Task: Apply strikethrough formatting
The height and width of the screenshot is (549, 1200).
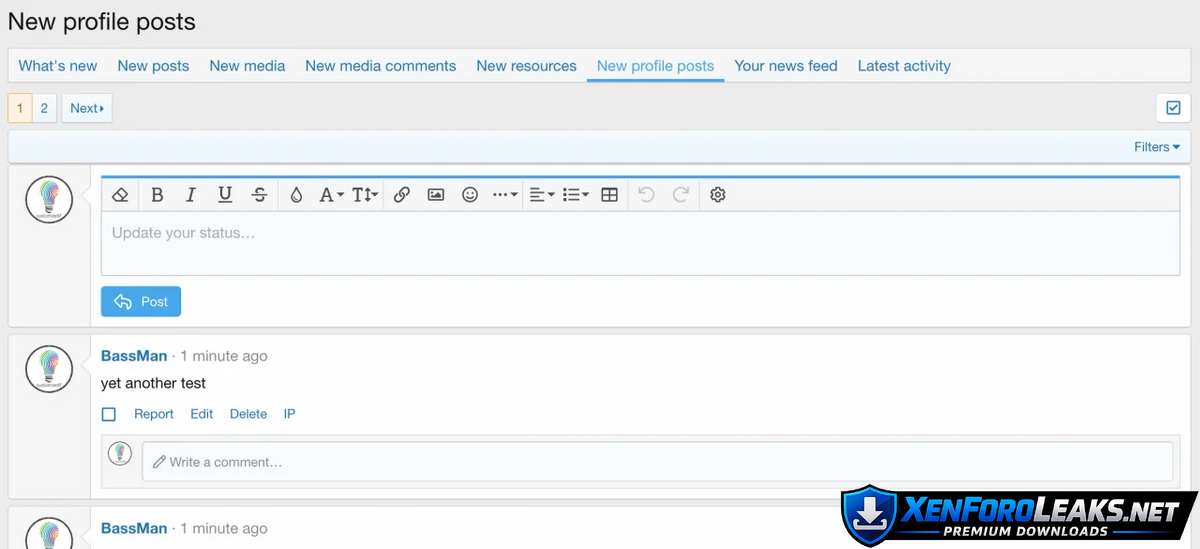Action: pos(259,195)
